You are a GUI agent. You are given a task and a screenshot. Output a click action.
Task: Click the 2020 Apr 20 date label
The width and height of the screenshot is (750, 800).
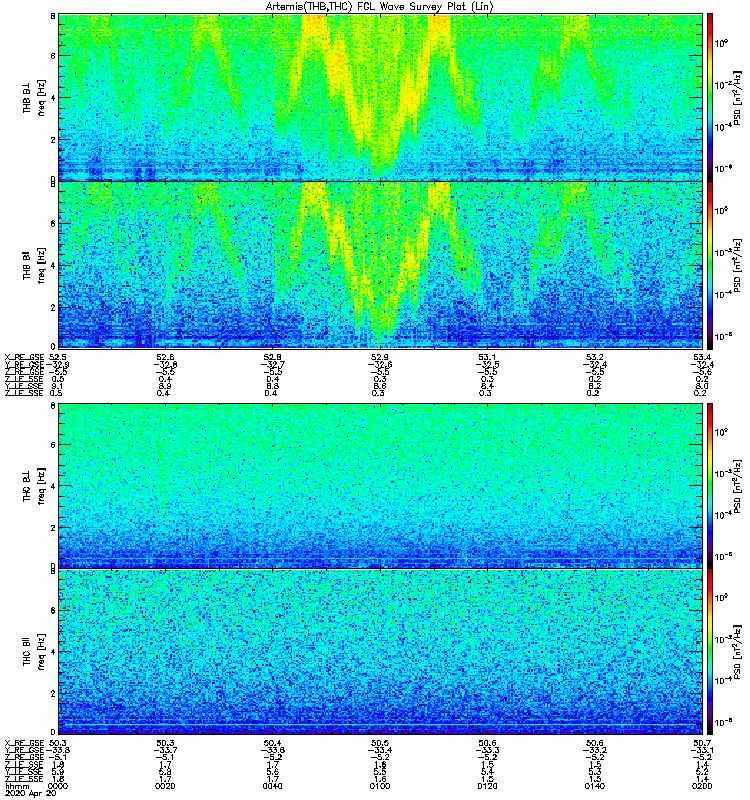(31, 793)
